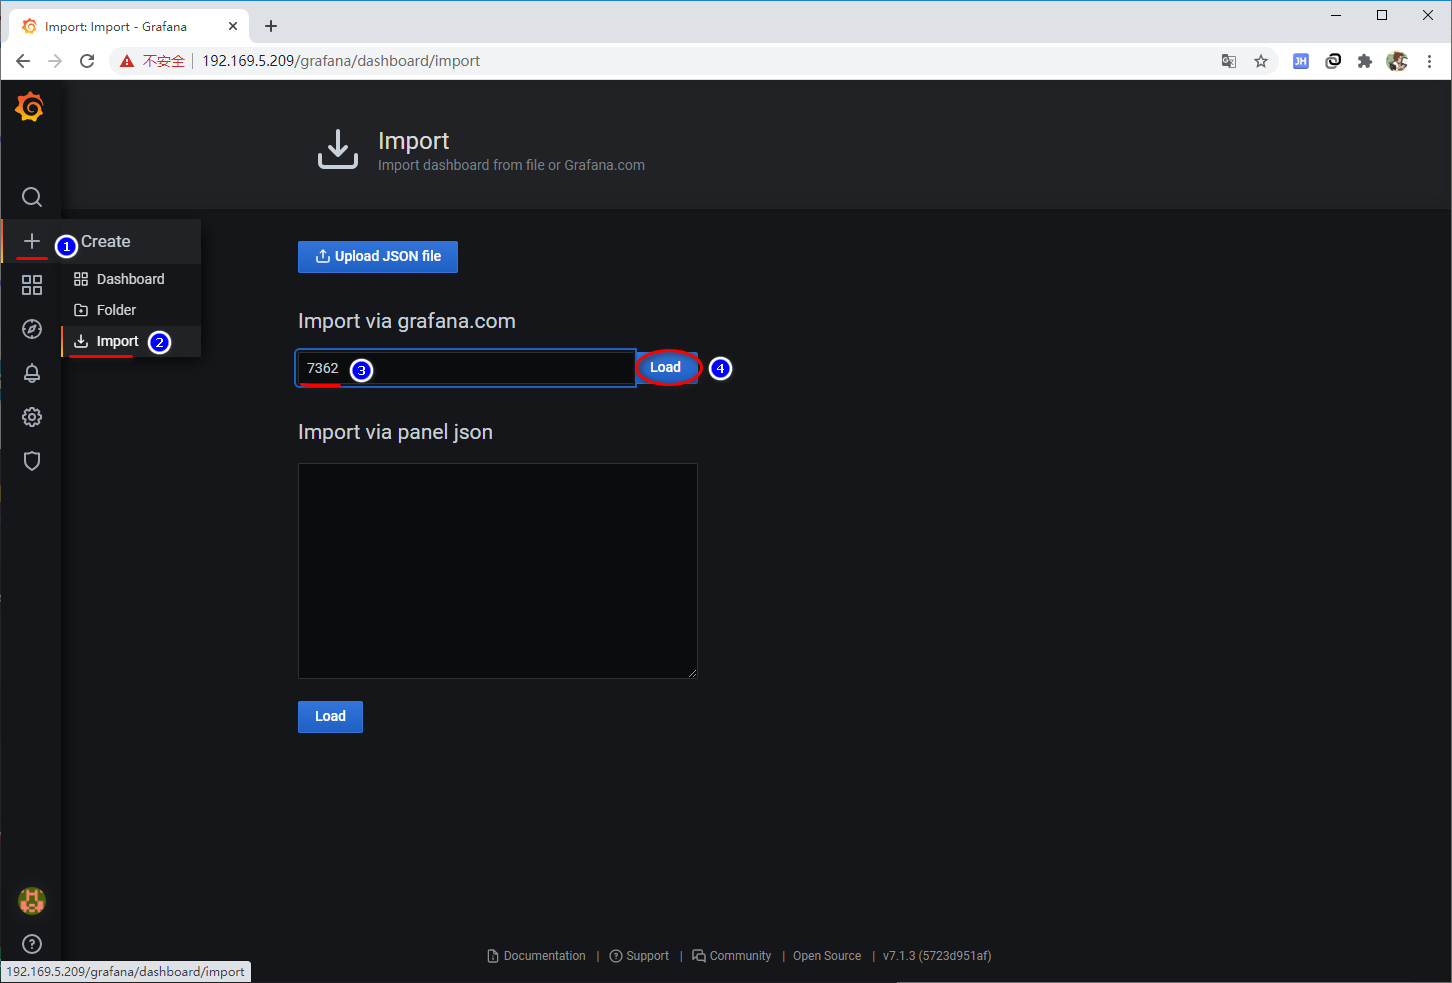Image resolution: width=1452 pixels, height=983 pixels.
Task: Open the search magnifier in sidebar
Action: pos(32,197)
